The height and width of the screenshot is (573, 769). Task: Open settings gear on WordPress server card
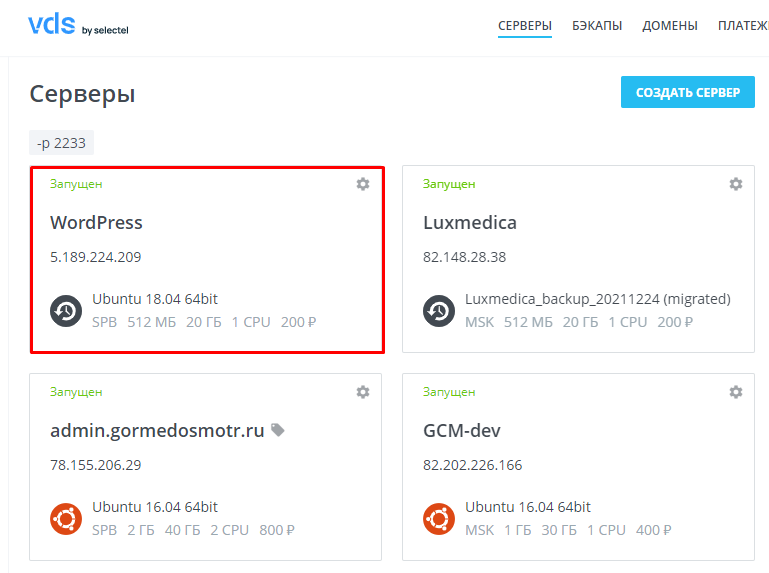tap(363, 184)
